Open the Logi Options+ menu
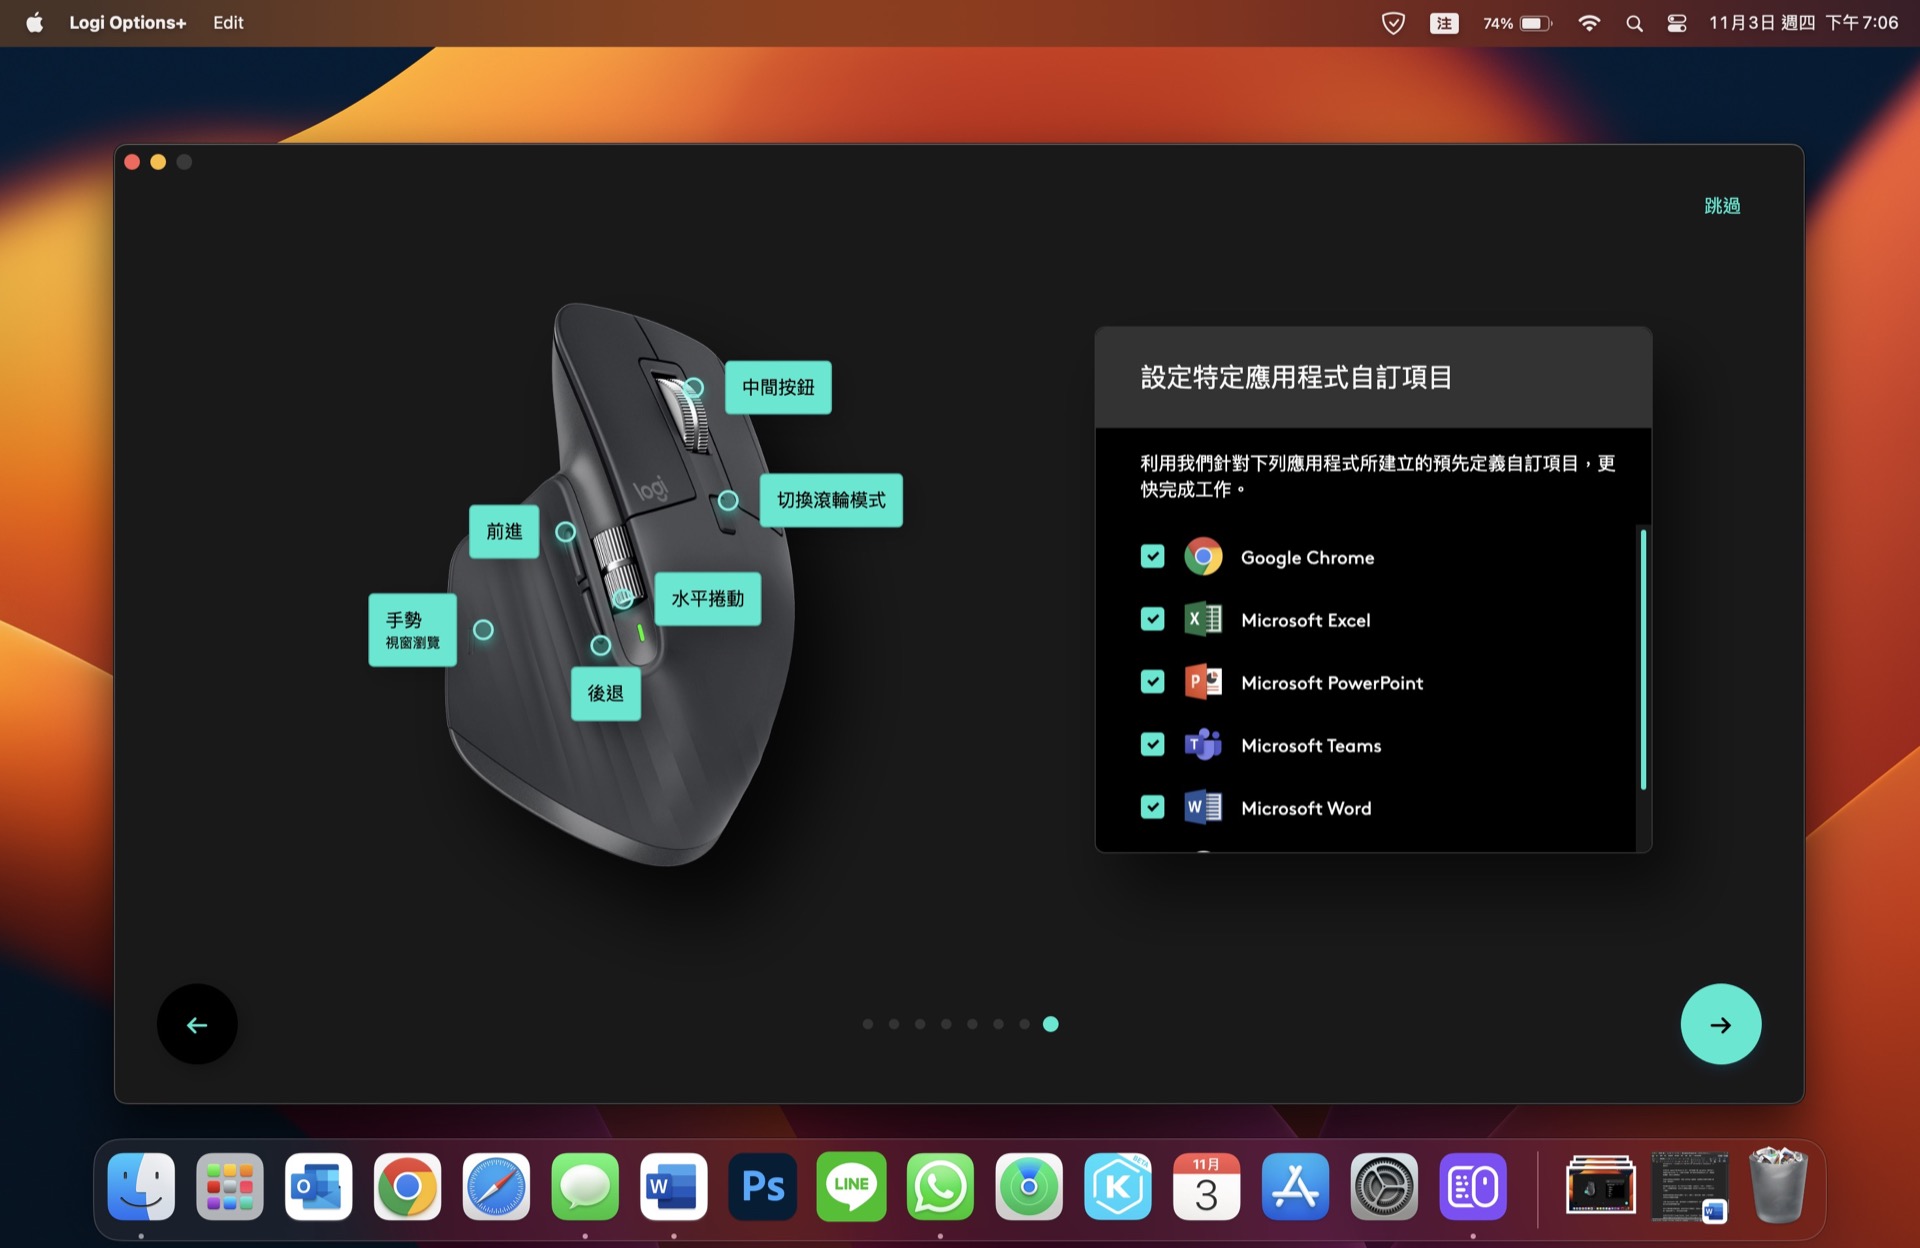Viewport: 1920px width, 1248px height. pyautogui.click(x=127, y=23)
